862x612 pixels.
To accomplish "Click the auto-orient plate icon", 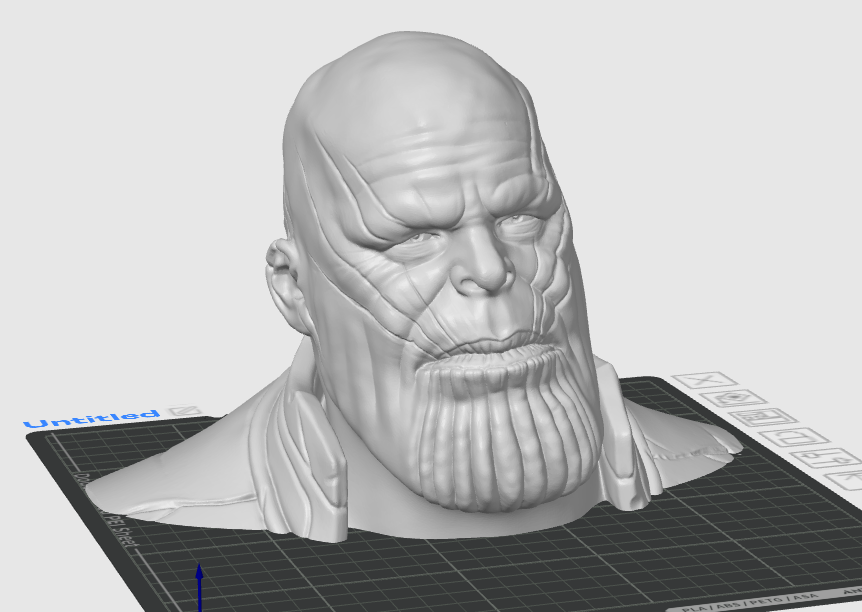I will click(735, 398).
